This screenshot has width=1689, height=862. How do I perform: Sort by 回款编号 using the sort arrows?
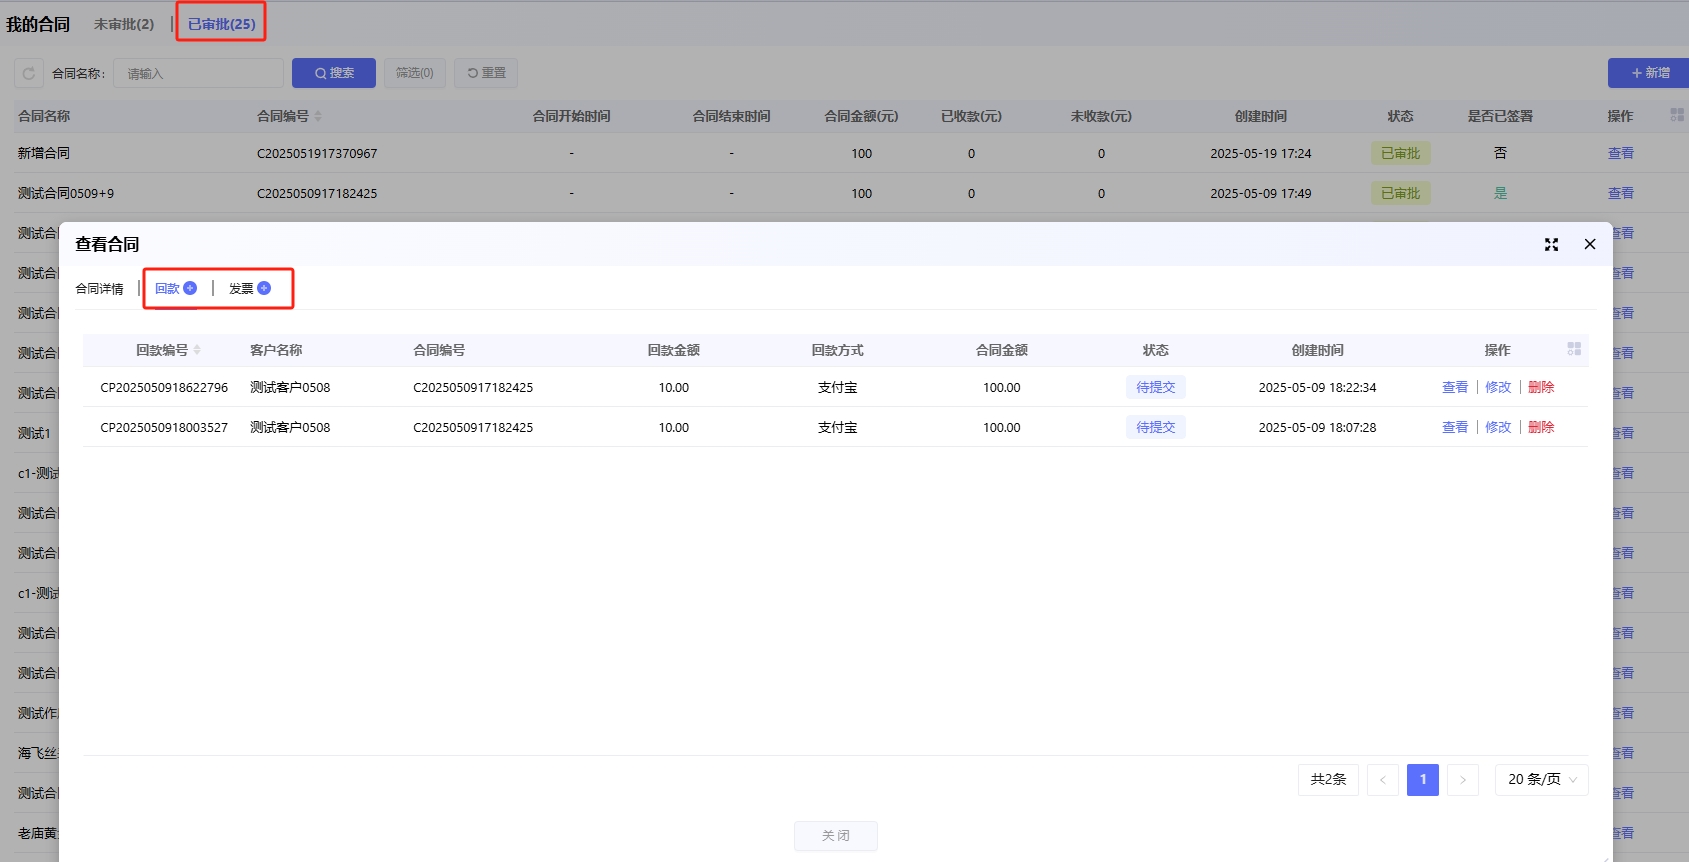coord(197,350)
